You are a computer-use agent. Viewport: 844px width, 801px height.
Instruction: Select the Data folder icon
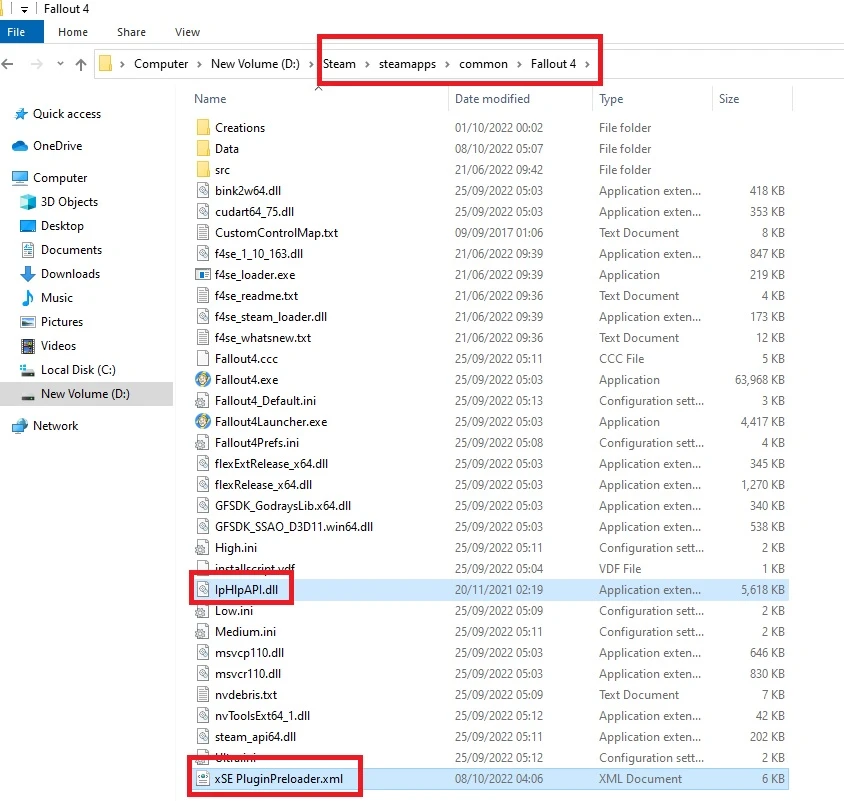coord(203,149)
